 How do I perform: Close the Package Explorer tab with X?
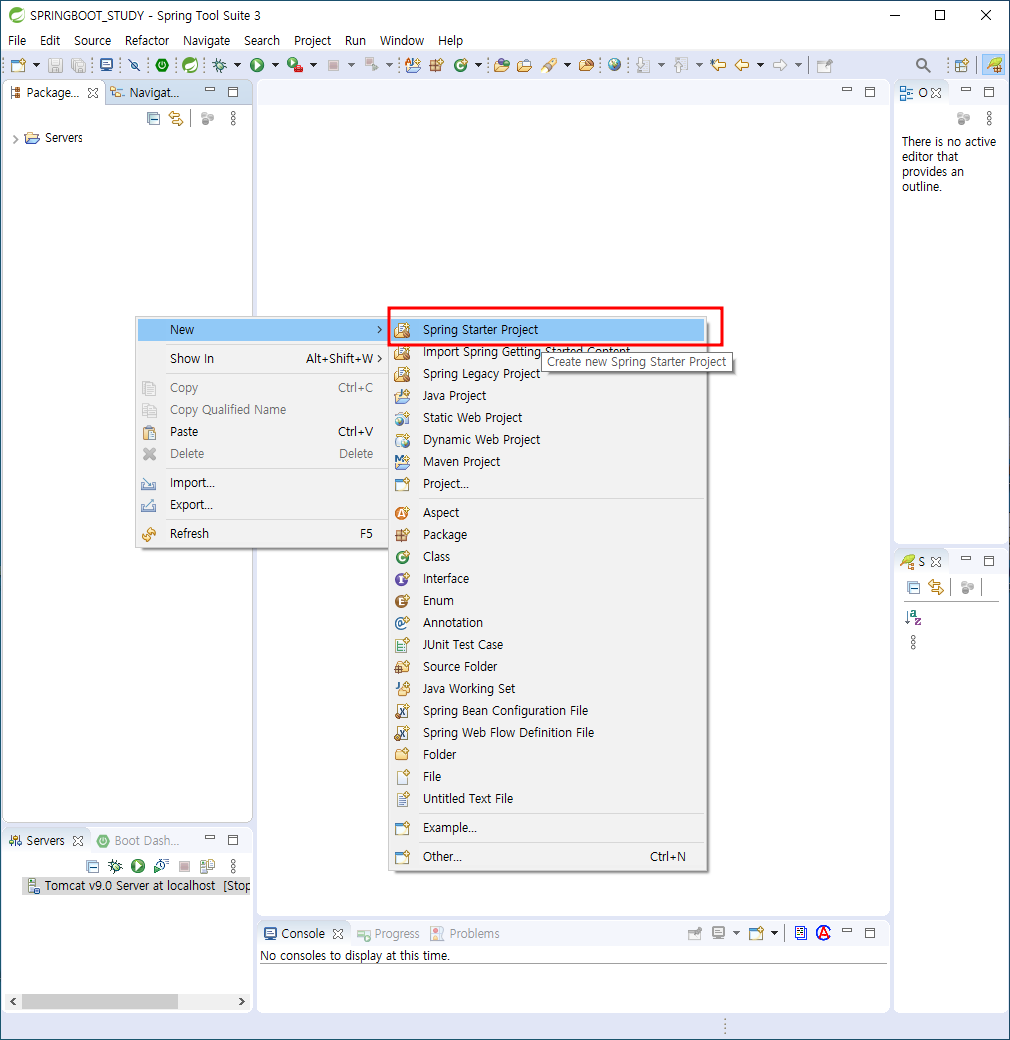point(93,93)
